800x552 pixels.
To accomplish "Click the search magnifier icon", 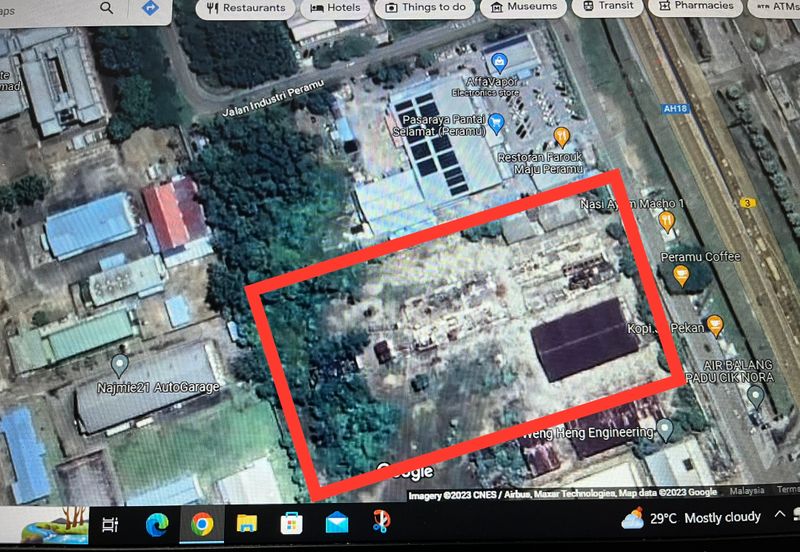I will tap(107, 8).
